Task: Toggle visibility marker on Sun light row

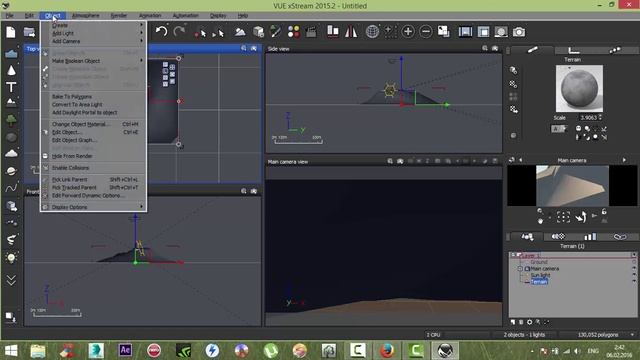Action: 634,275
